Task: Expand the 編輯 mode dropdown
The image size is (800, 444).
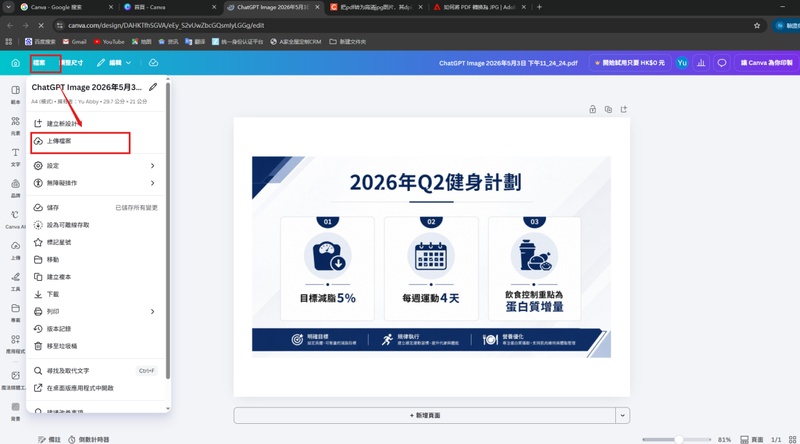Action: [114, 63]
